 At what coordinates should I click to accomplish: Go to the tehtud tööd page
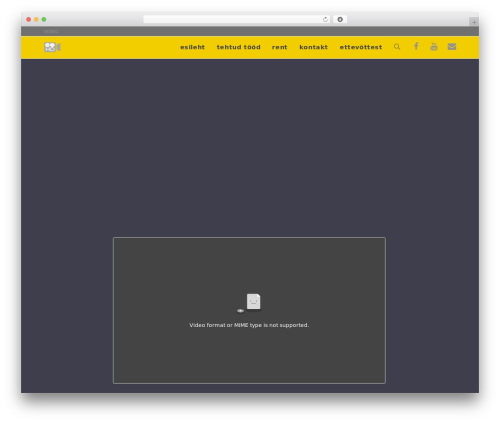click(238, 47)
